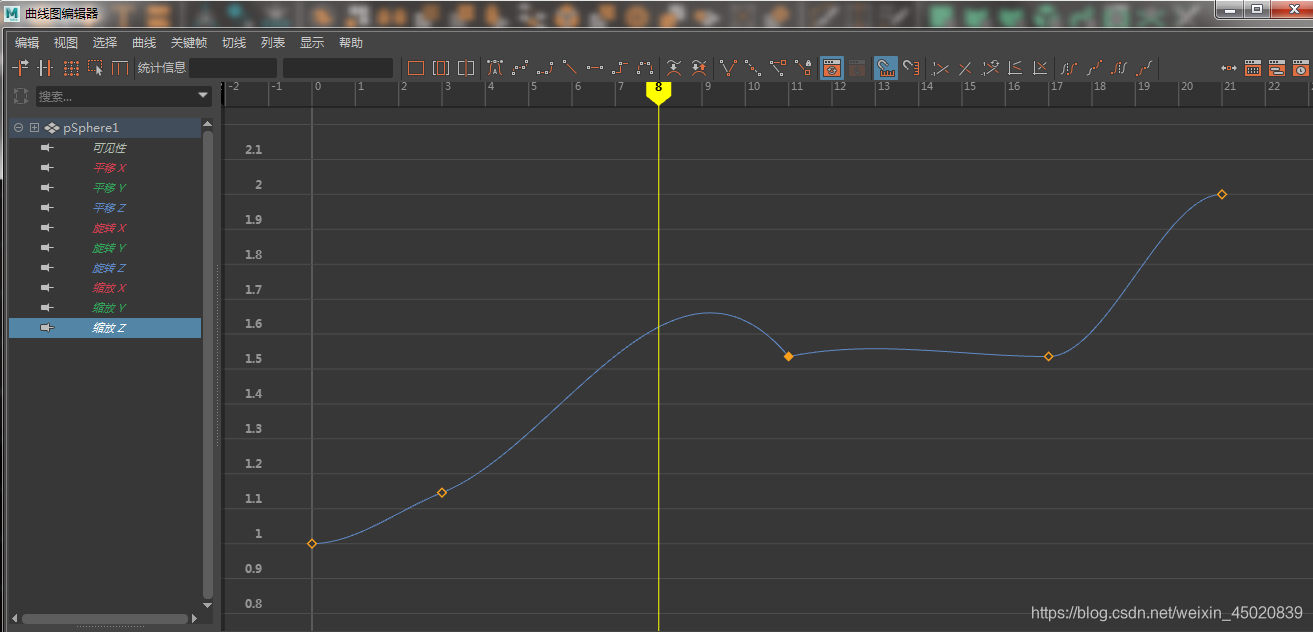Screen dimensions: 1313x632
Task: Click the outliner vertical scrollbar
Action: (208, 365)
